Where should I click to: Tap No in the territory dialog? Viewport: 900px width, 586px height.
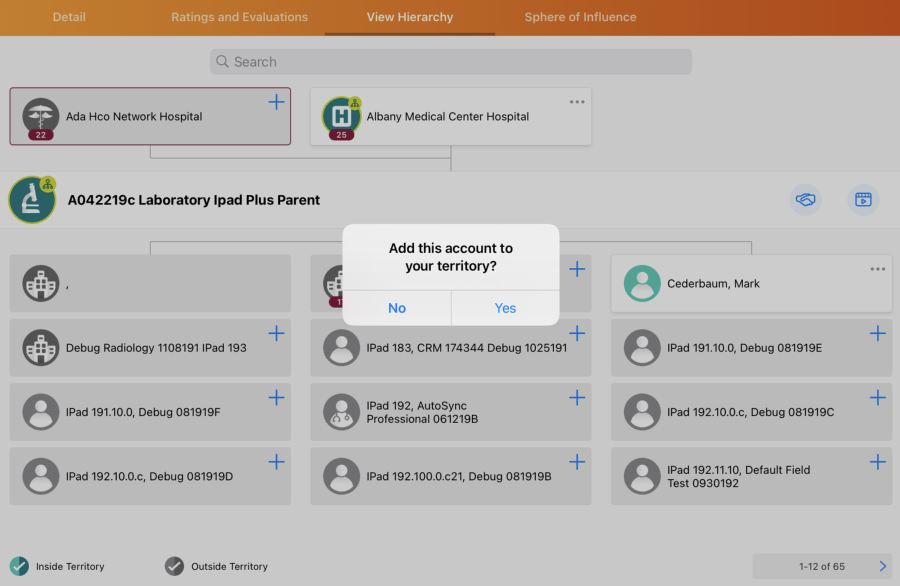(x=397, y=308)
